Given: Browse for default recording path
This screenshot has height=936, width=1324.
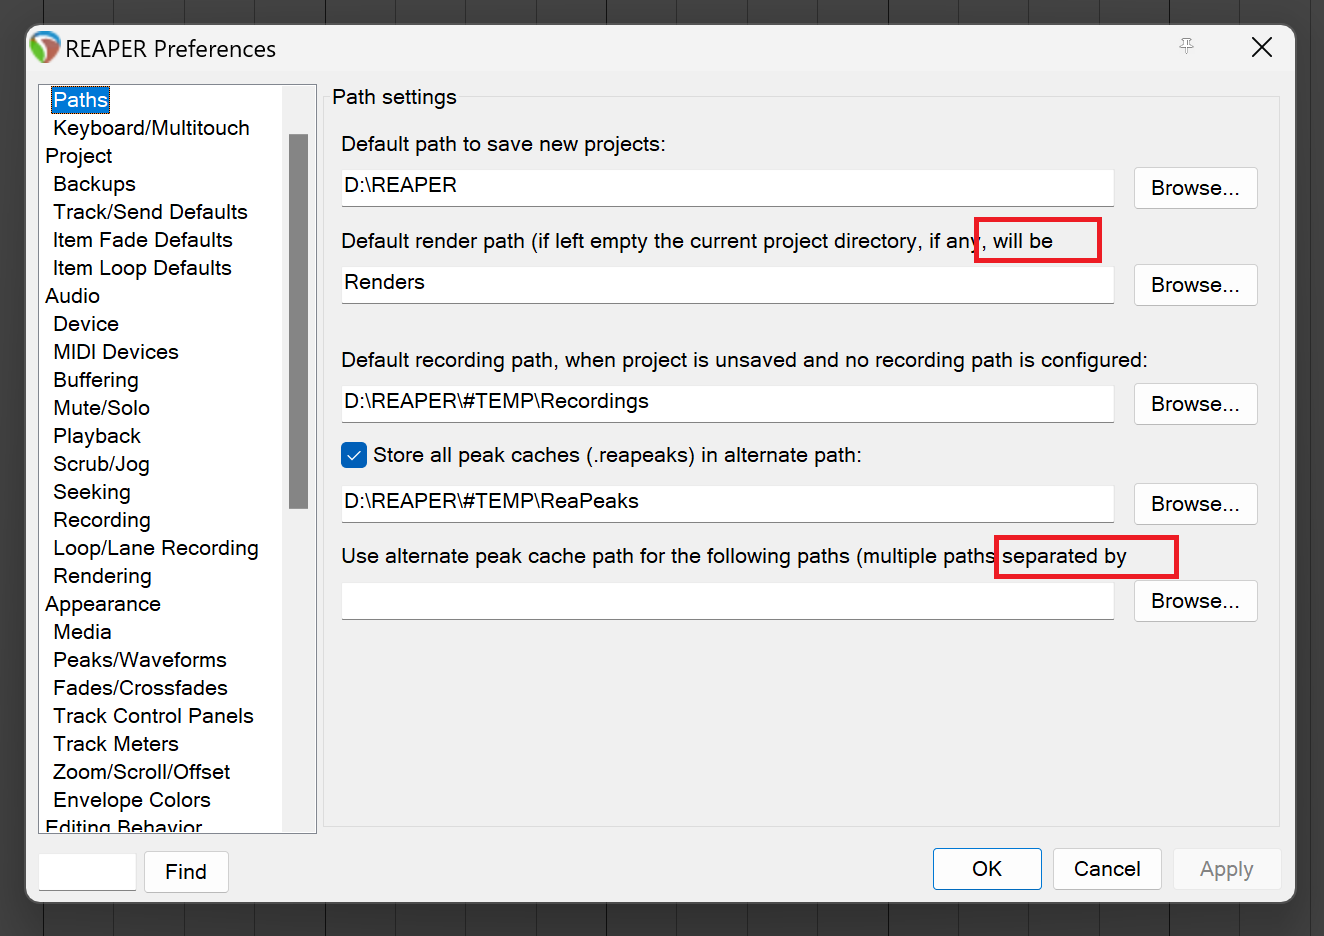Looking at the screenshot, I should coord(1195,404).
